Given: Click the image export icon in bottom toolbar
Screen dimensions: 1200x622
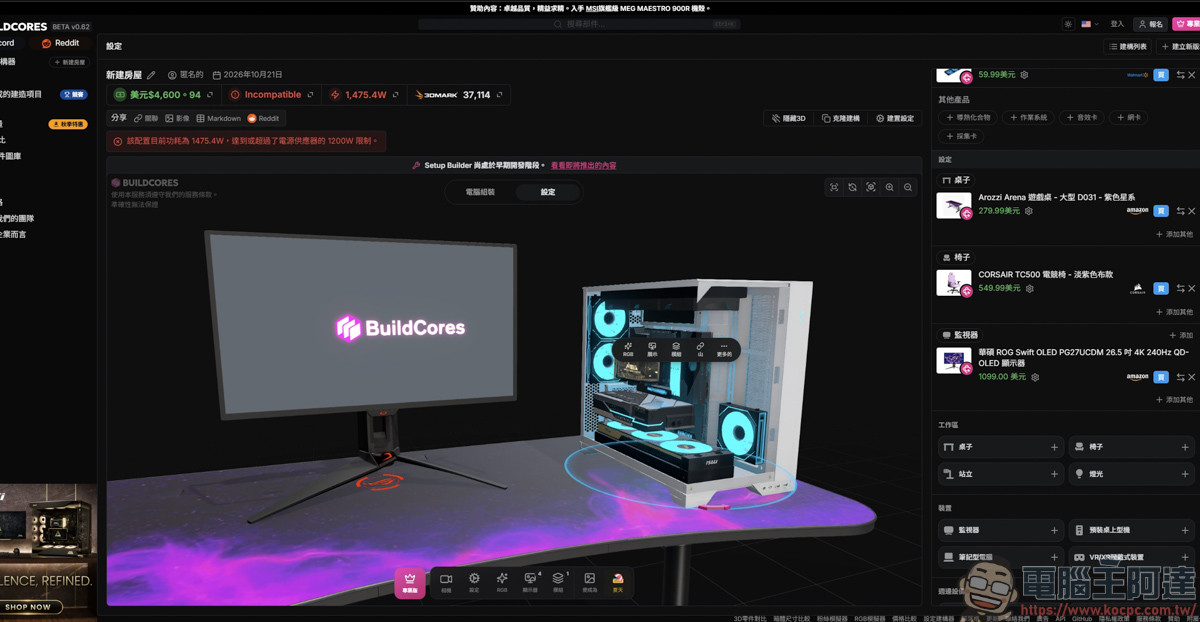Looking at the screenshot, I should pyautogui.click(x=589, y=581).
